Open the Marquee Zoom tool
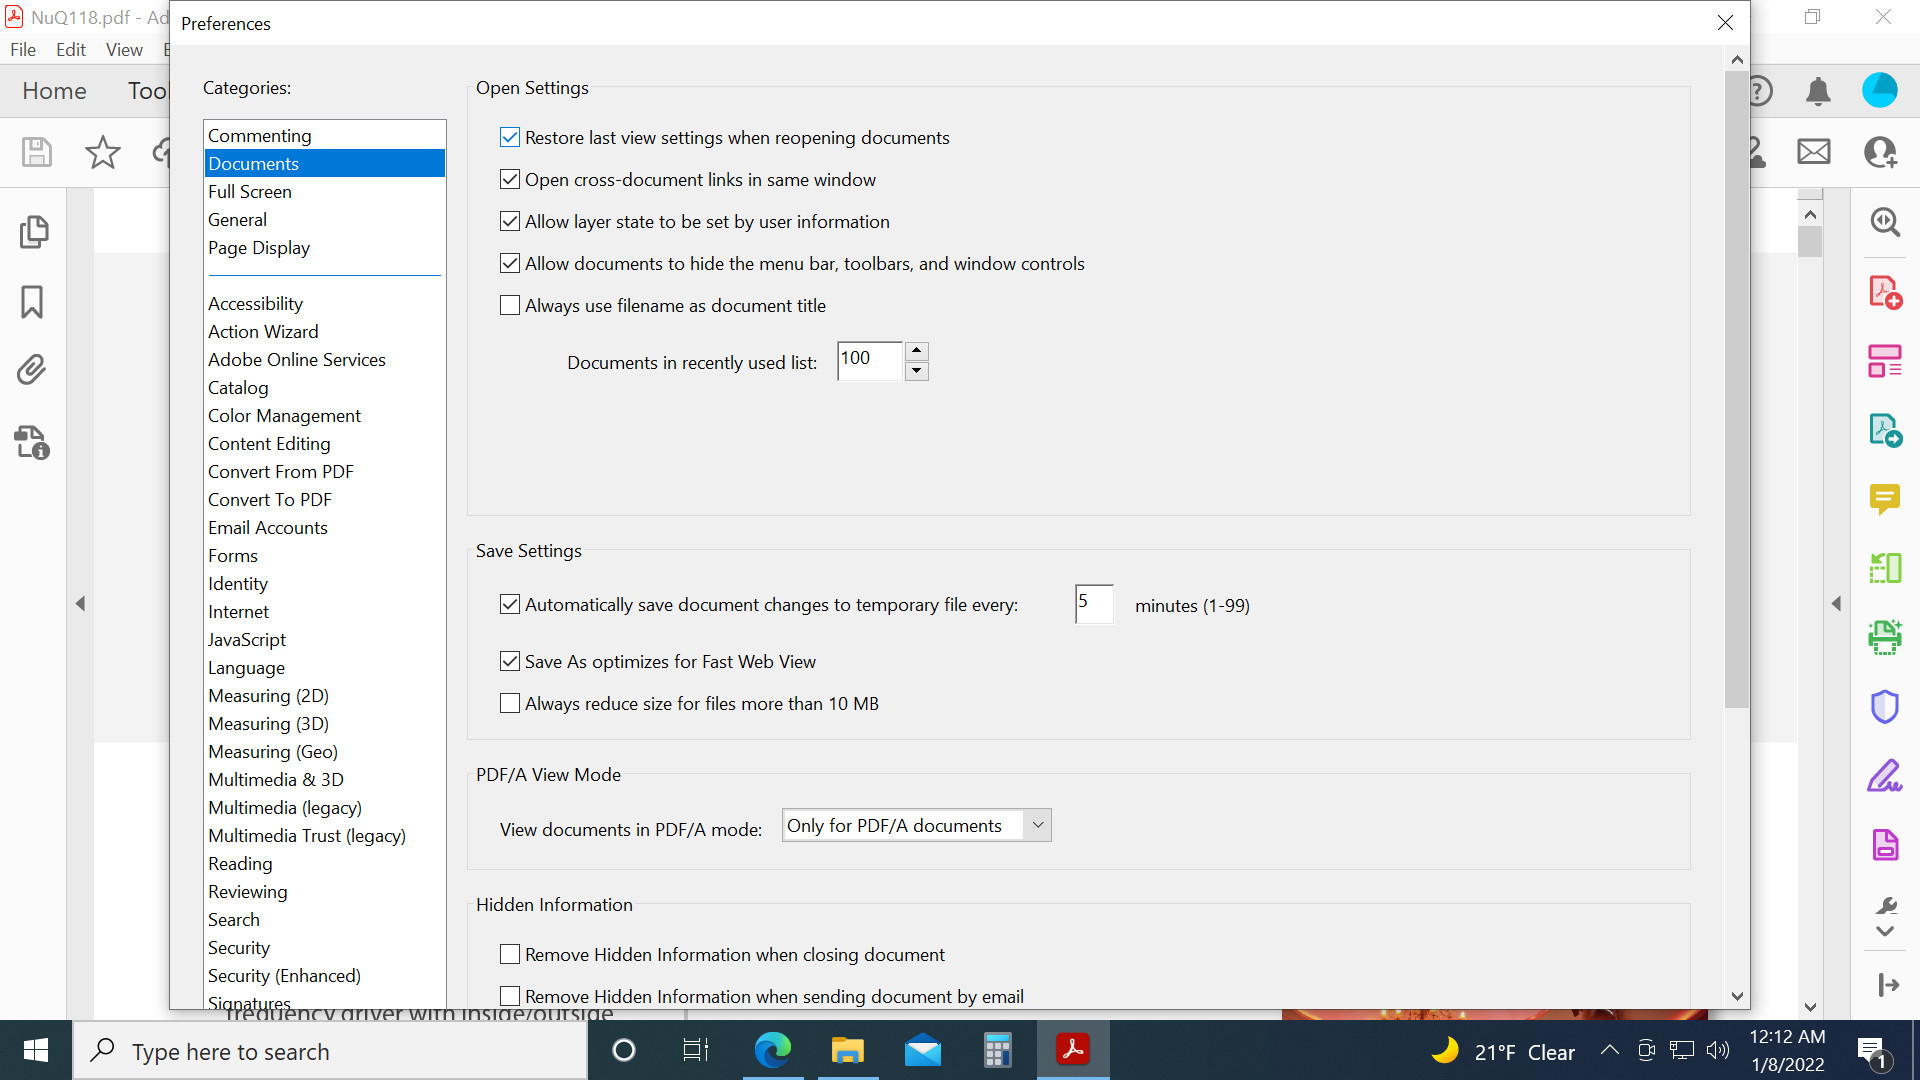 point(1885,222)
